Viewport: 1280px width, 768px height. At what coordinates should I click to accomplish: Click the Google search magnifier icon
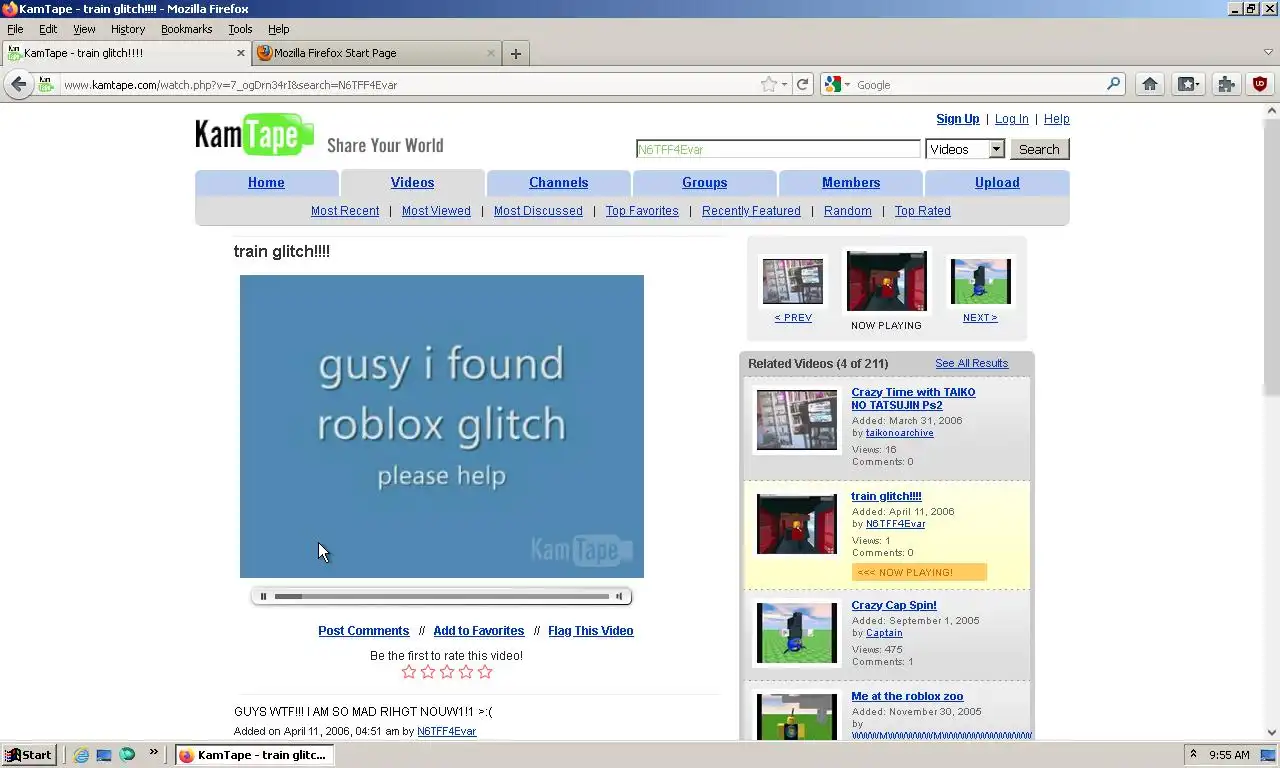tap(1113, 85)
